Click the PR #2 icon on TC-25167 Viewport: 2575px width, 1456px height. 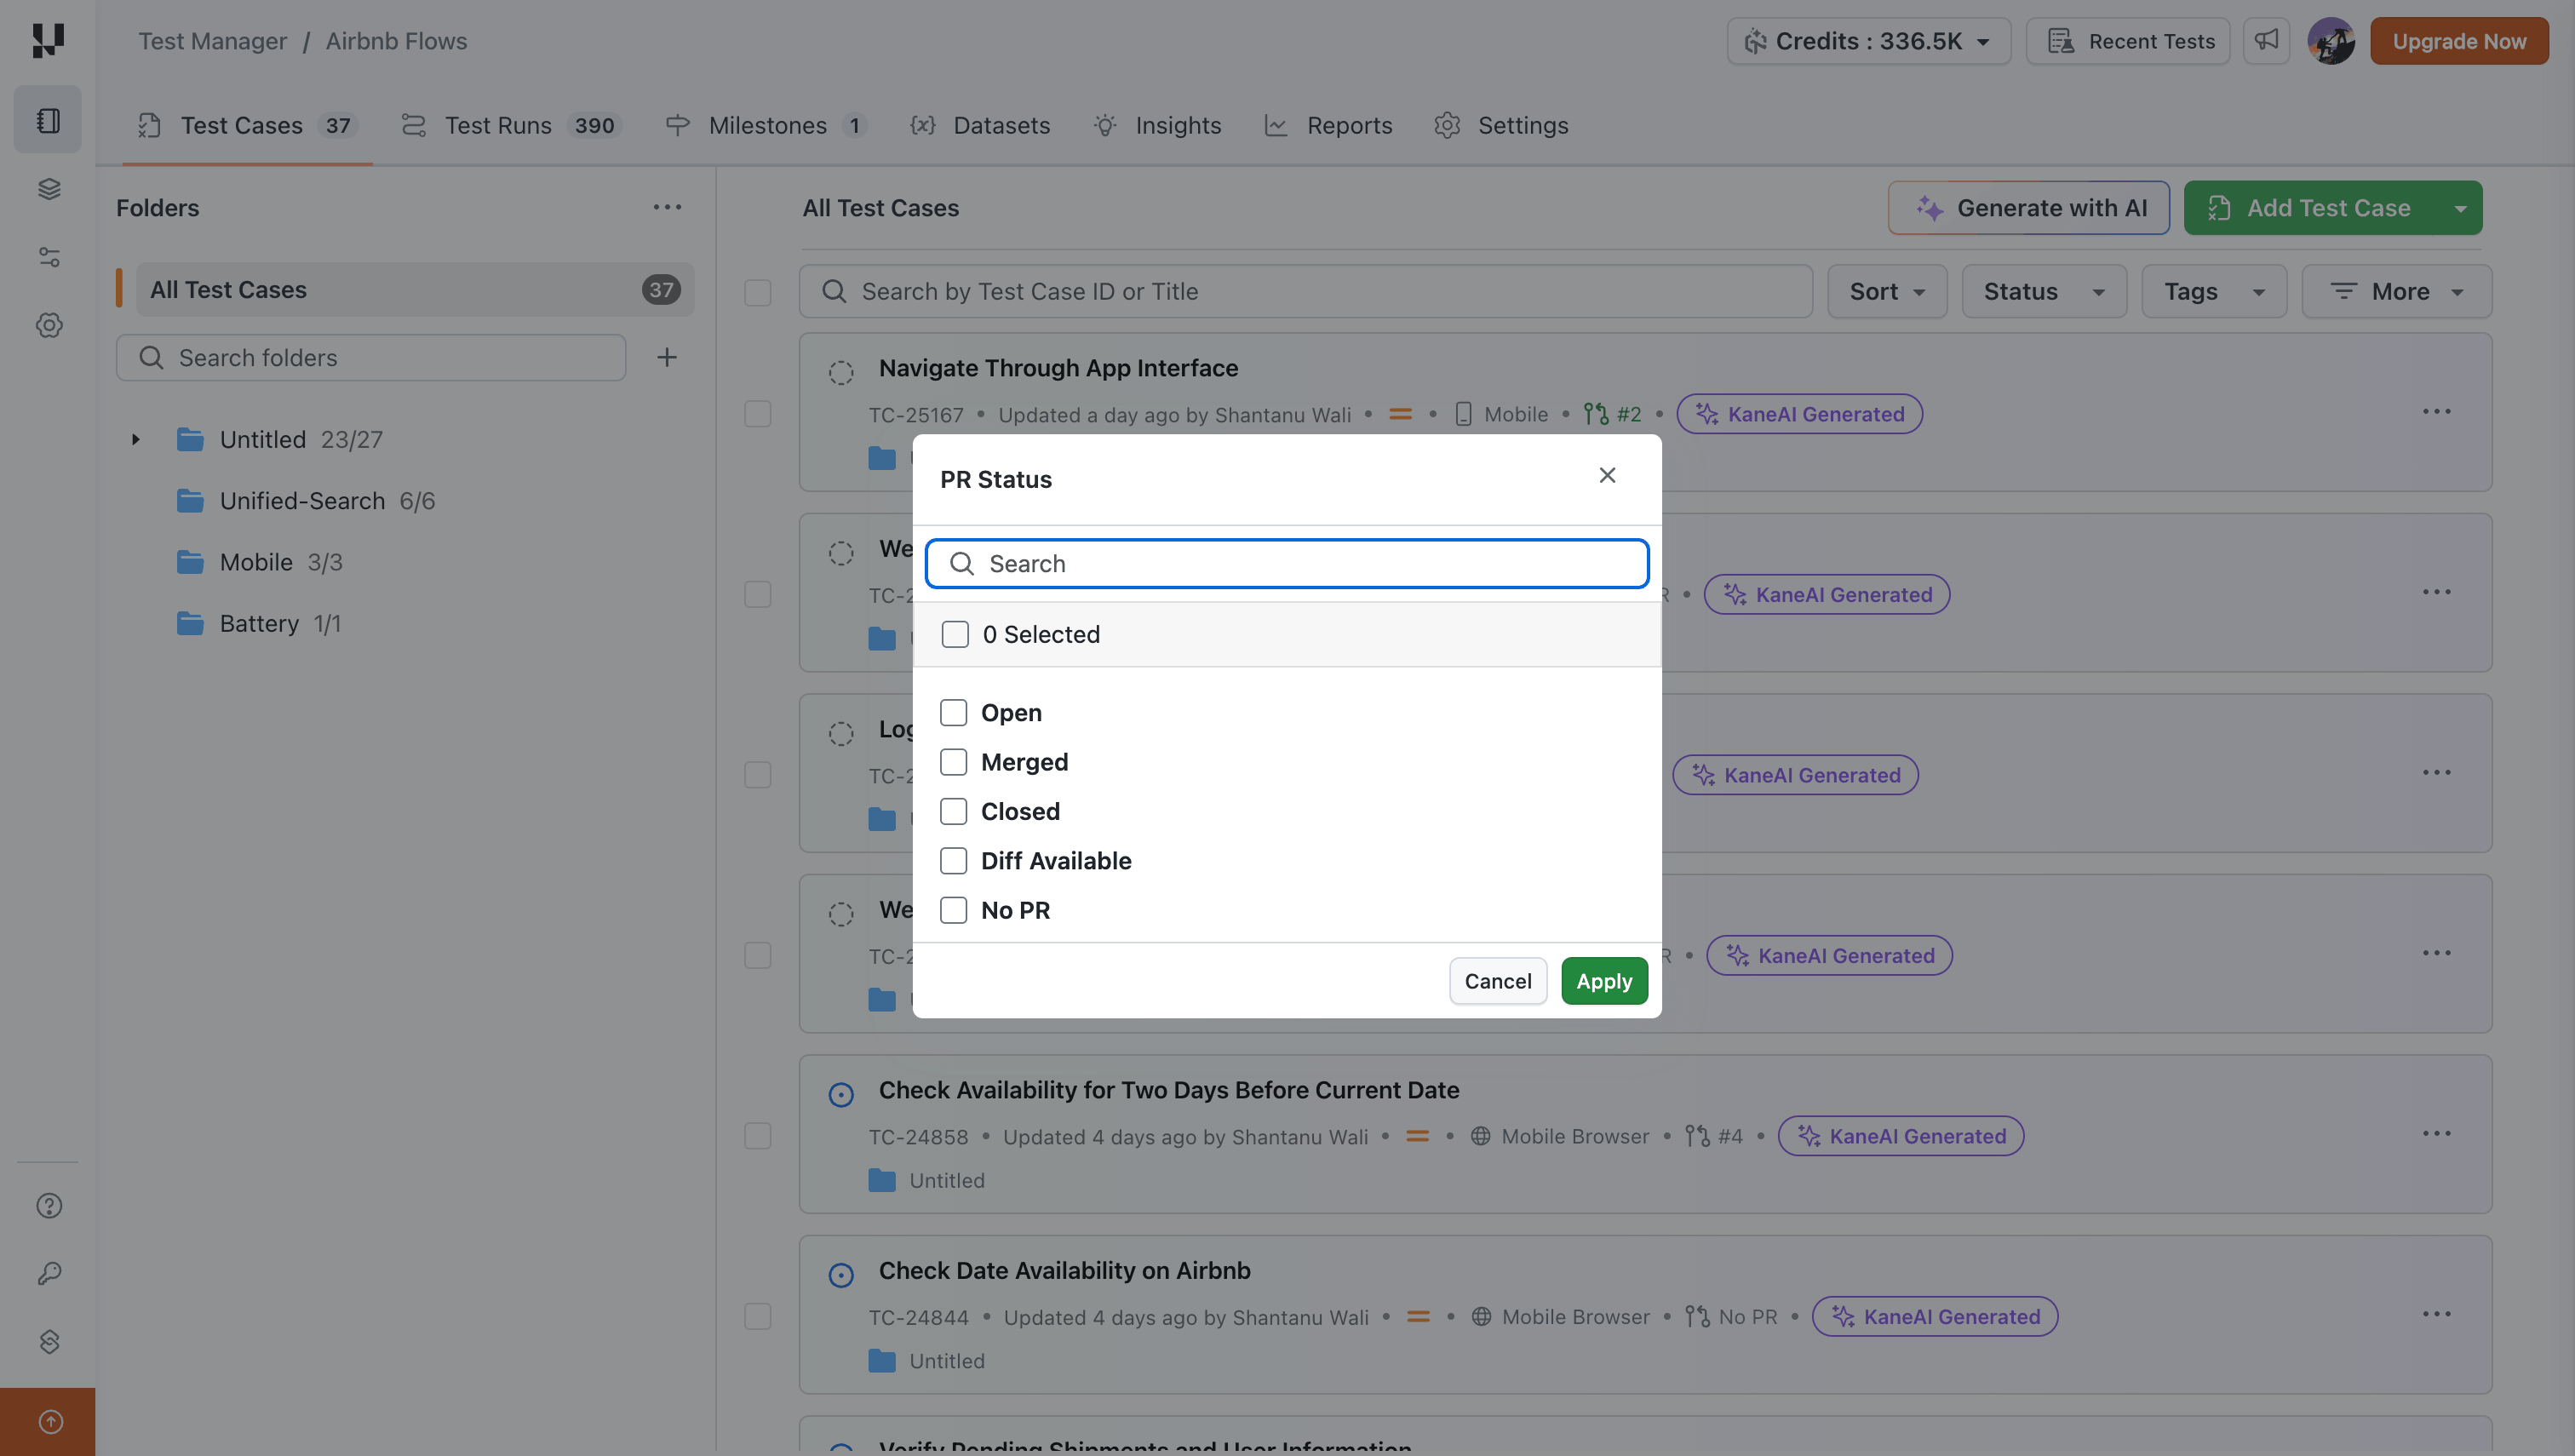point(1596,414)
